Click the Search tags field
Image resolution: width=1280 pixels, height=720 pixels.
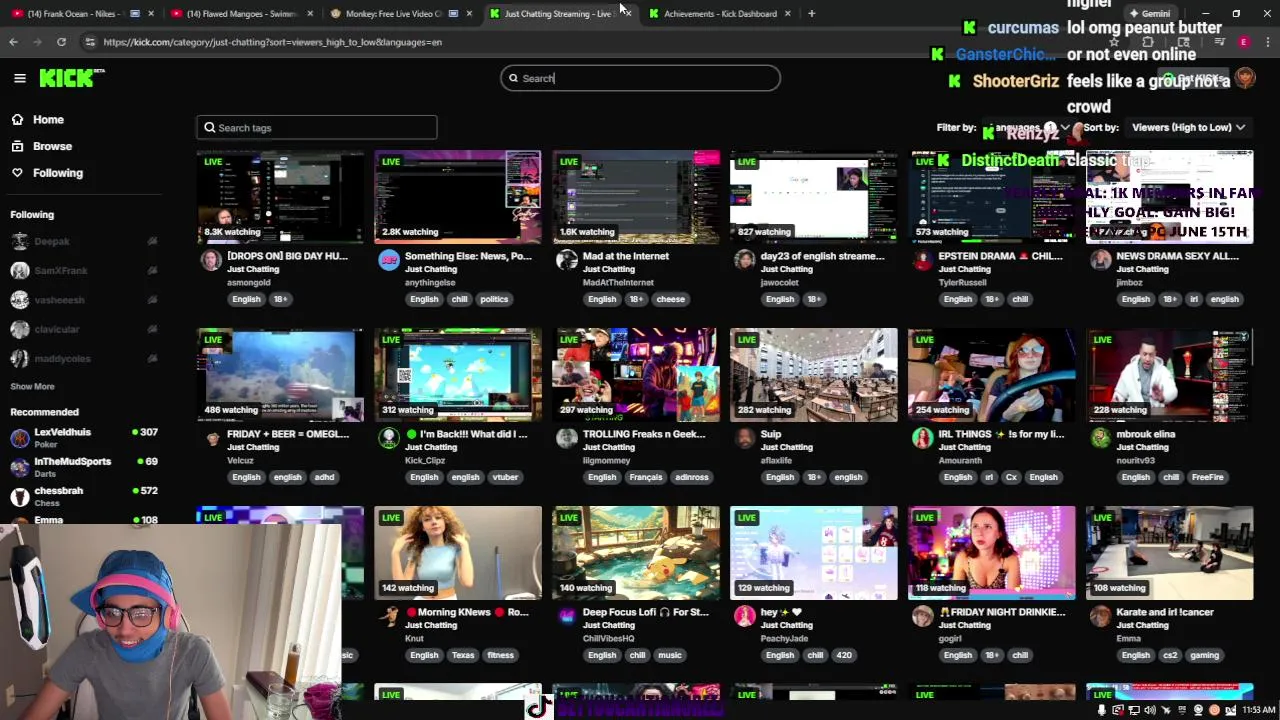pyautogui.click(x=317, y=127)
